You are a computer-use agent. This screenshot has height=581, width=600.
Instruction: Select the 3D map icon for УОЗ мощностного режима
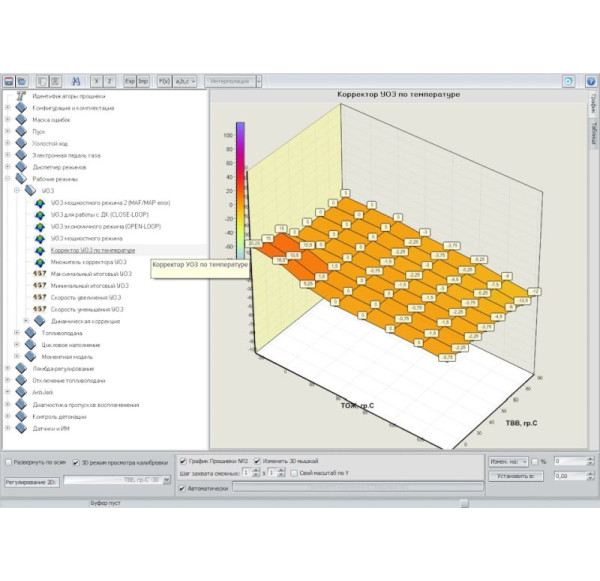pos(40,239)
